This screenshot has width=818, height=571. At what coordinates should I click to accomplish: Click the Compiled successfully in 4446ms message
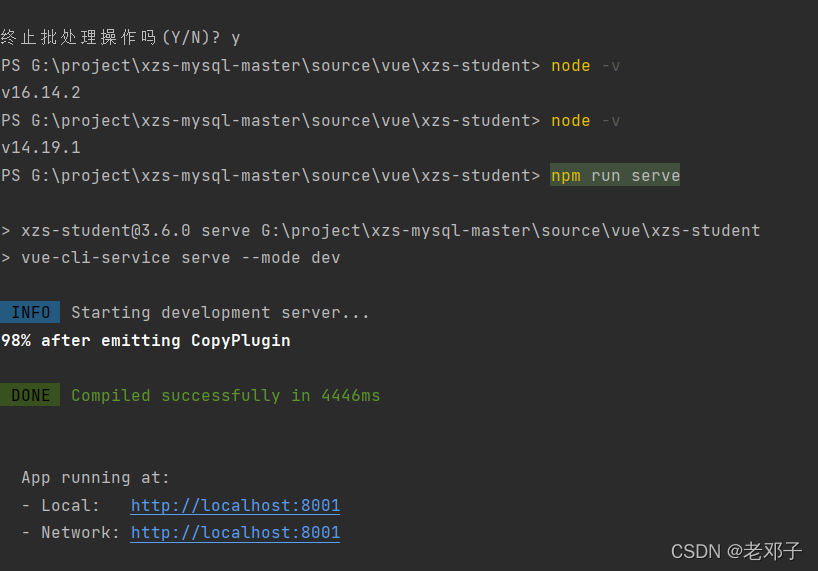225,396
